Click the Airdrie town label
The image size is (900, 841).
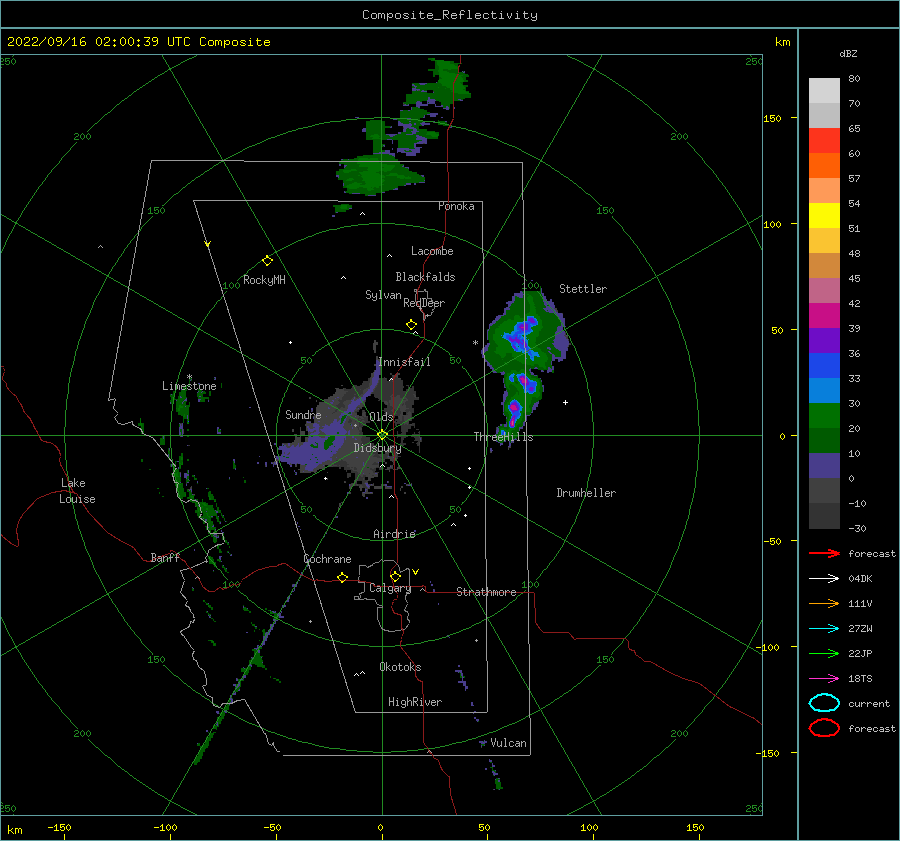coord(394,534)
